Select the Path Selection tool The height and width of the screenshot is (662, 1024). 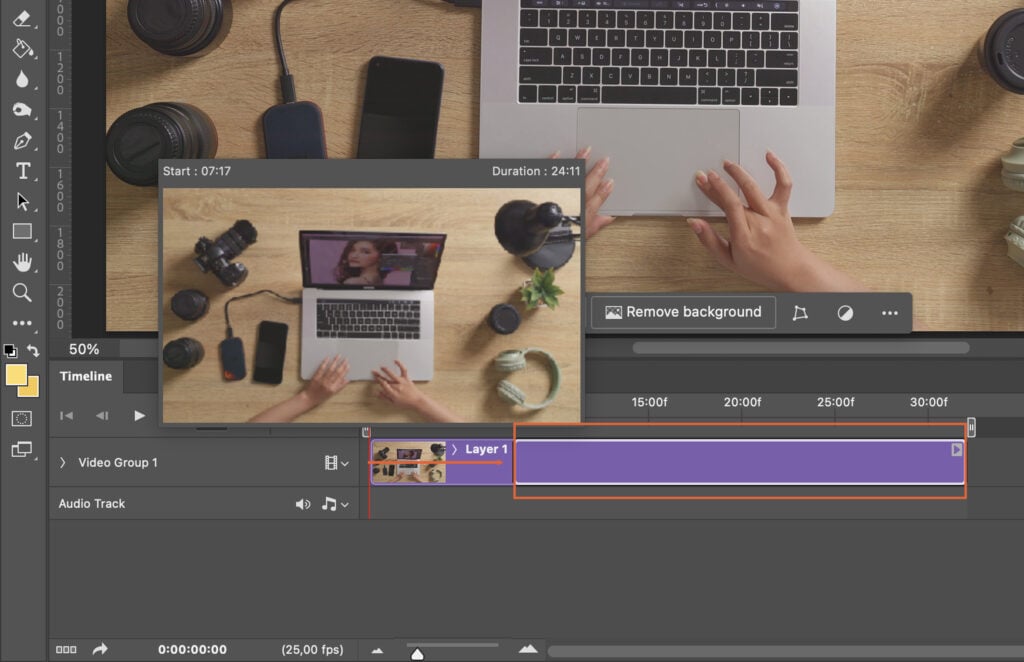coord(23,201)
